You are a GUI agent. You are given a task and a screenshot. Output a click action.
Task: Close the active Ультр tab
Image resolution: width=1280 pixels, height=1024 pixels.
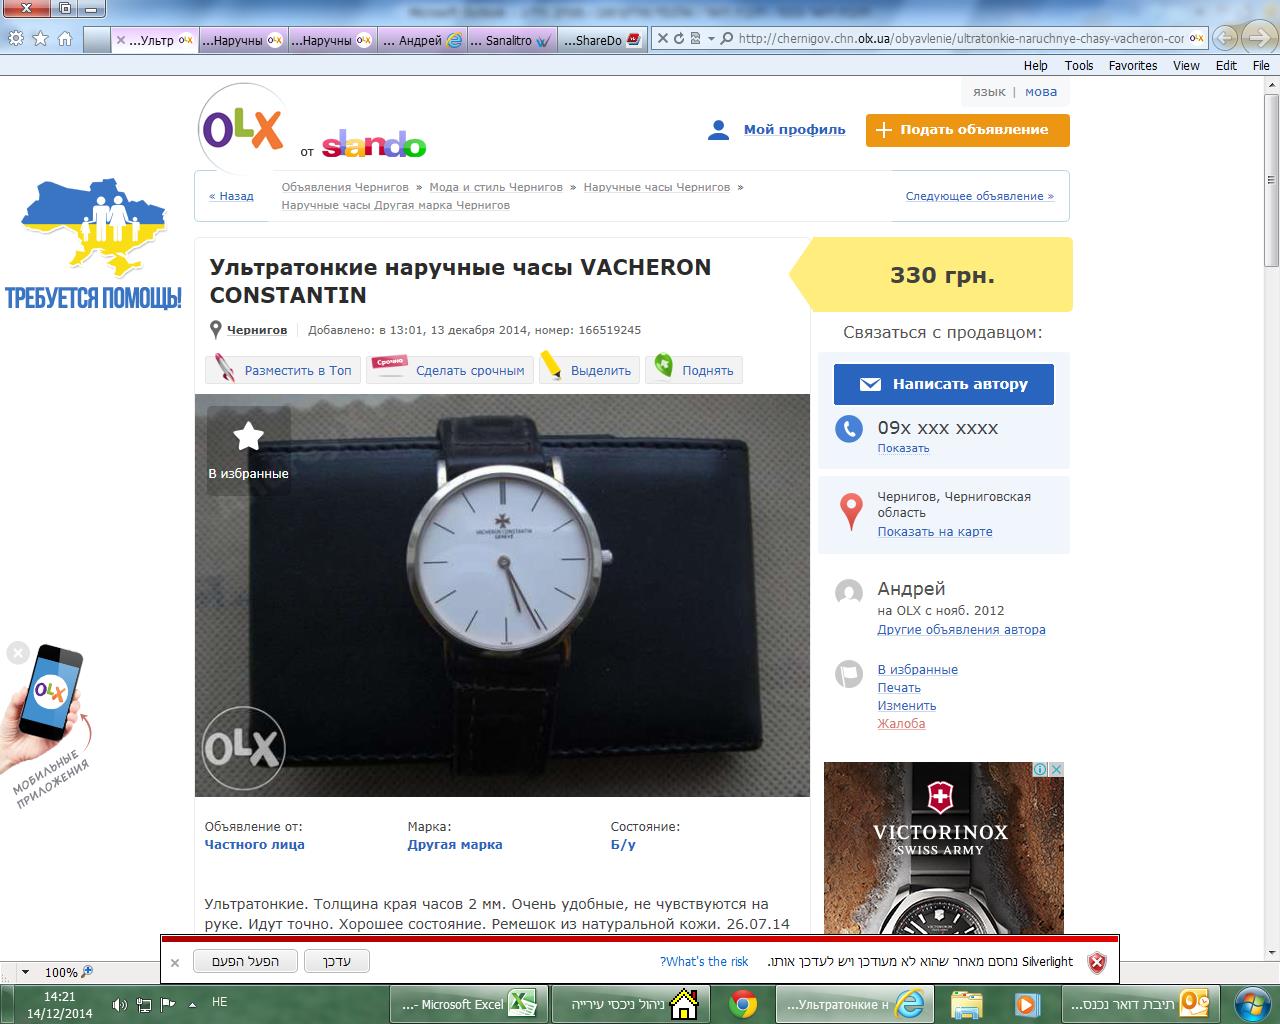121,40
